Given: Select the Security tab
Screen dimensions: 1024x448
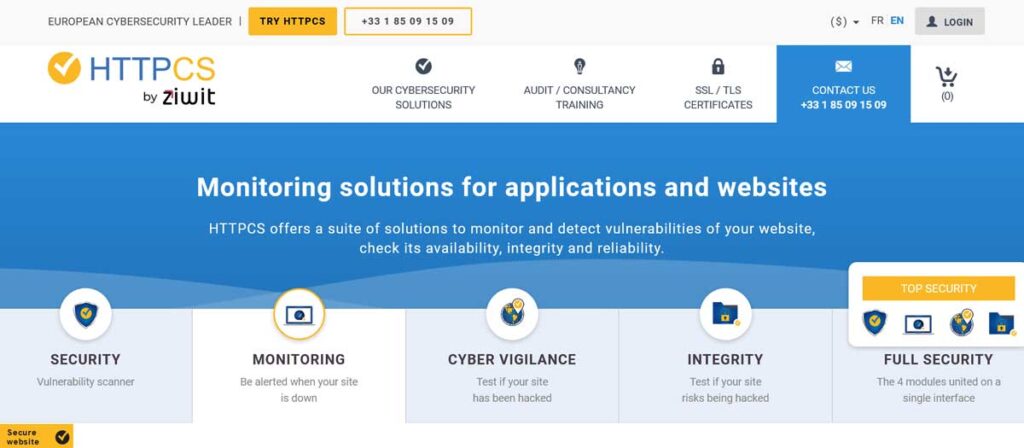Looking at the screenshot, I should pyautogui.click(x=96, y=366).
